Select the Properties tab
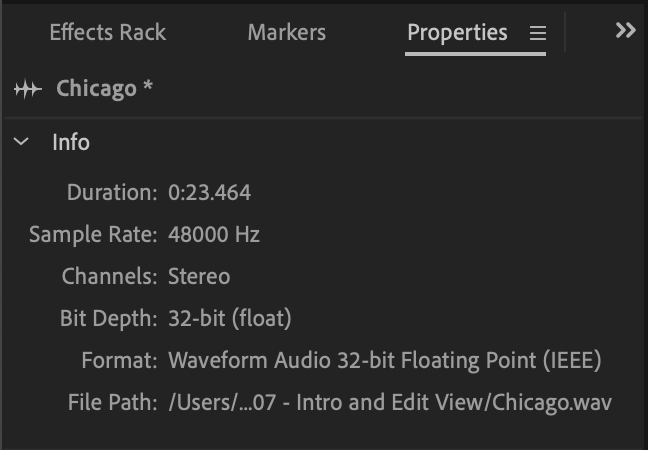Image resolution: width=648 pixels, height=450 pixels. [457, 32]
